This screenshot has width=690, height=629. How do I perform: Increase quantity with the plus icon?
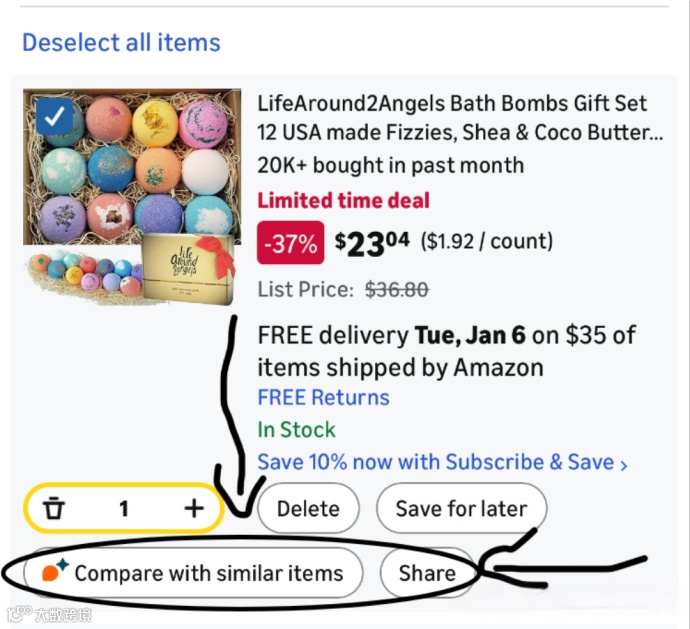pos(194,509)
